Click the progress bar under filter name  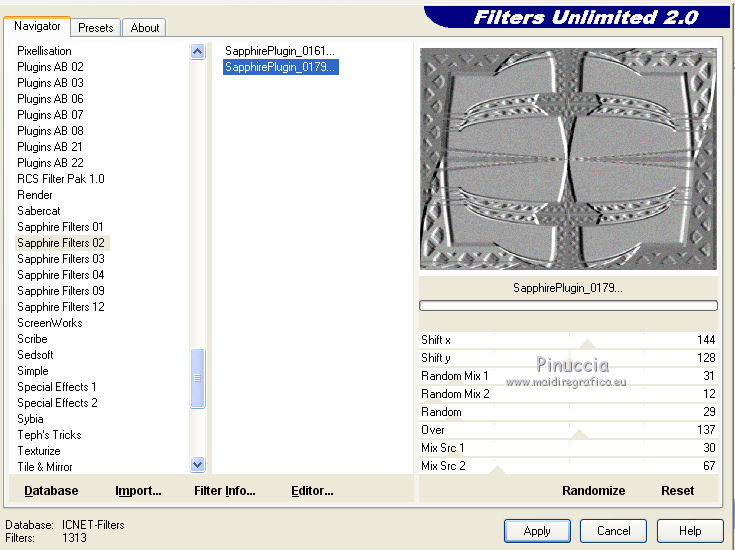(568, 306)
